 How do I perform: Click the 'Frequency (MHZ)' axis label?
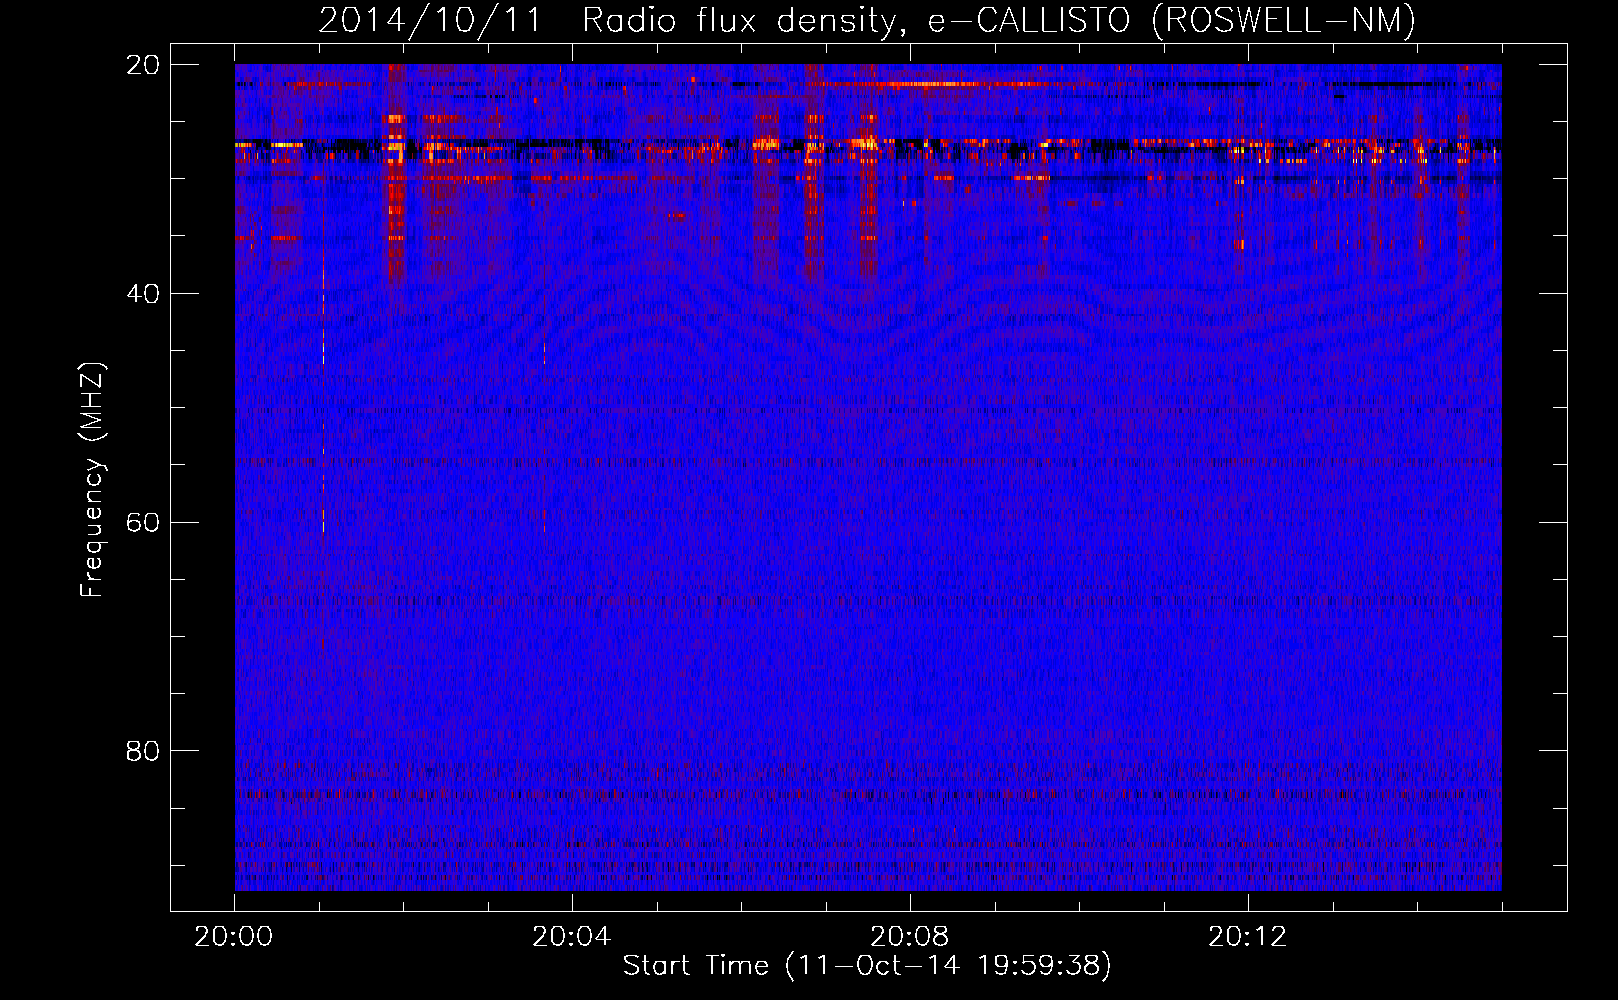click(91, 480)
